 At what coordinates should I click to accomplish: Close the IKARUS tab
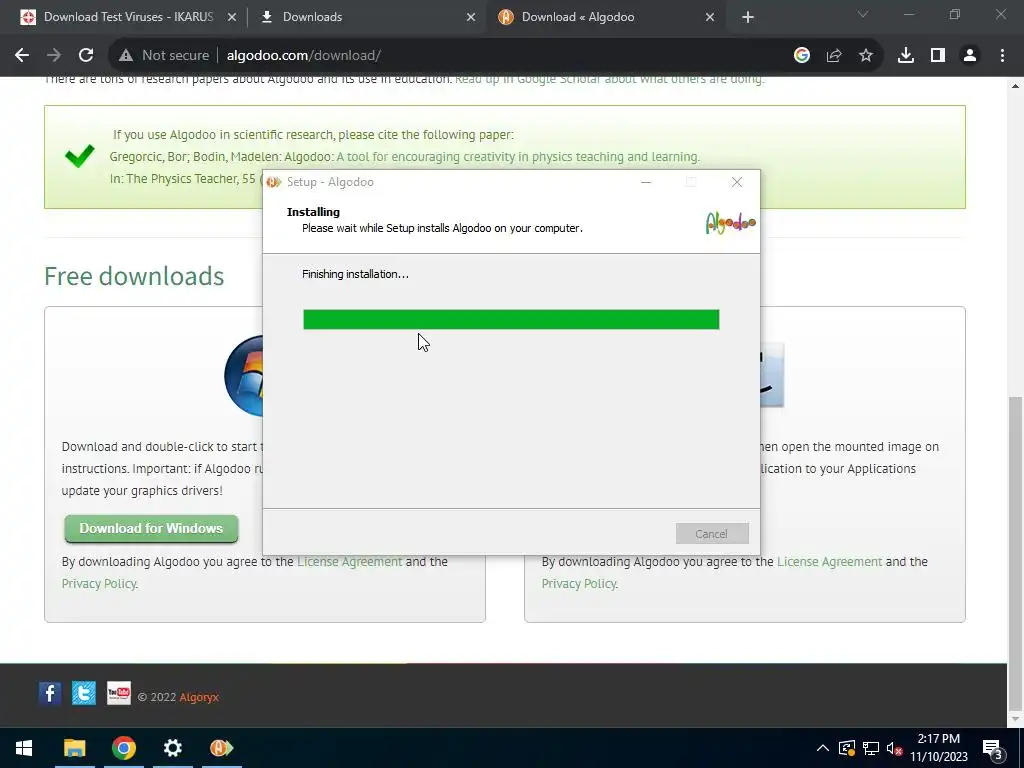(x=232, y=18)
